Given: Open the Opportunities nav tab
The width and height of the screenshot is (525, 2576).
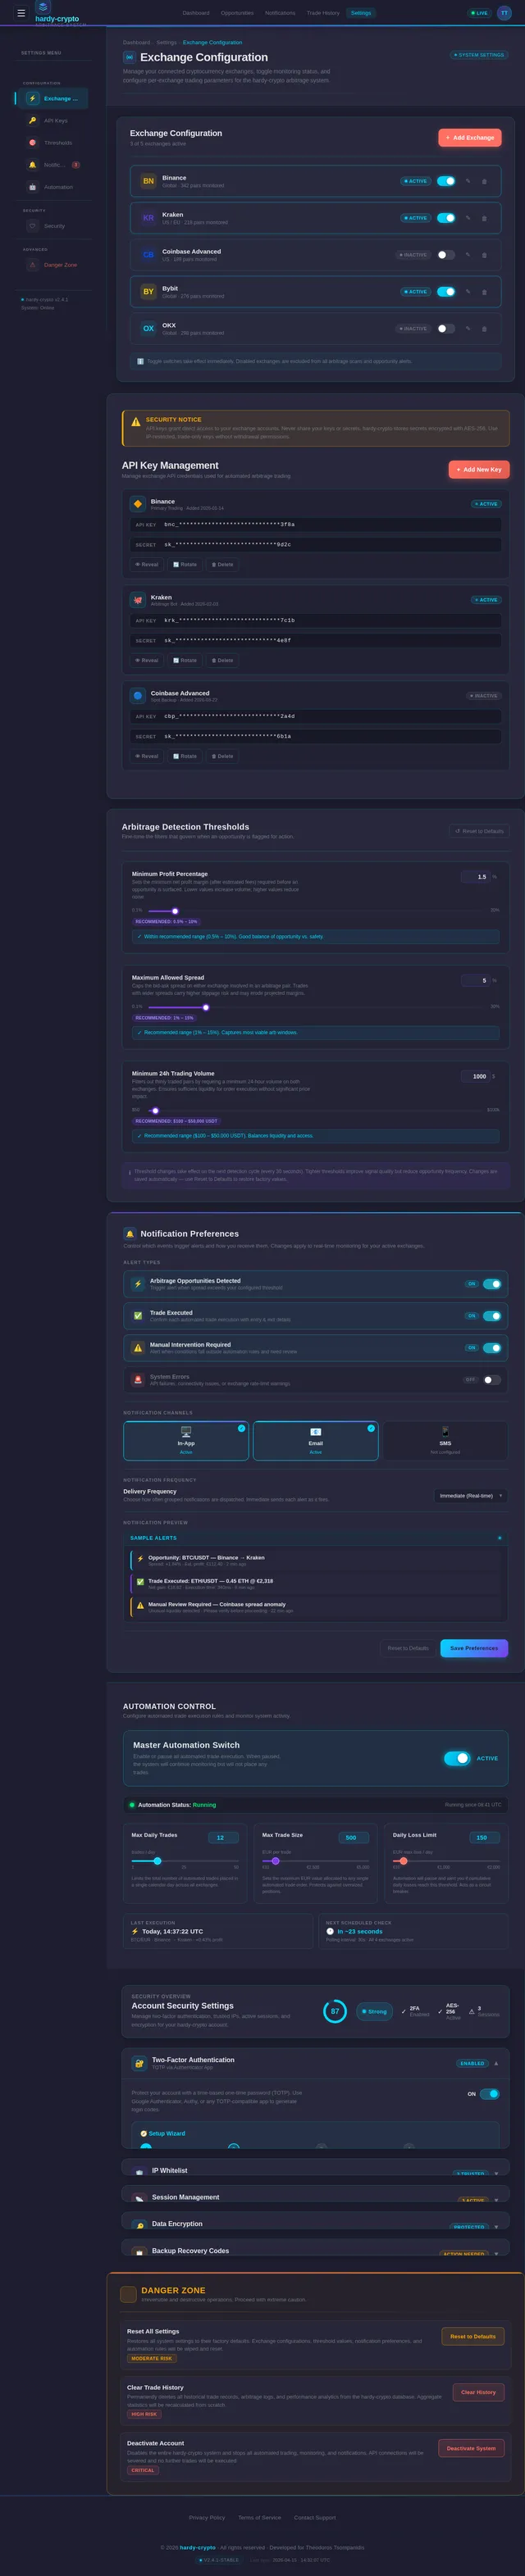Looking at the screenshot, I should pyautogui.click(x=237, y=13).
